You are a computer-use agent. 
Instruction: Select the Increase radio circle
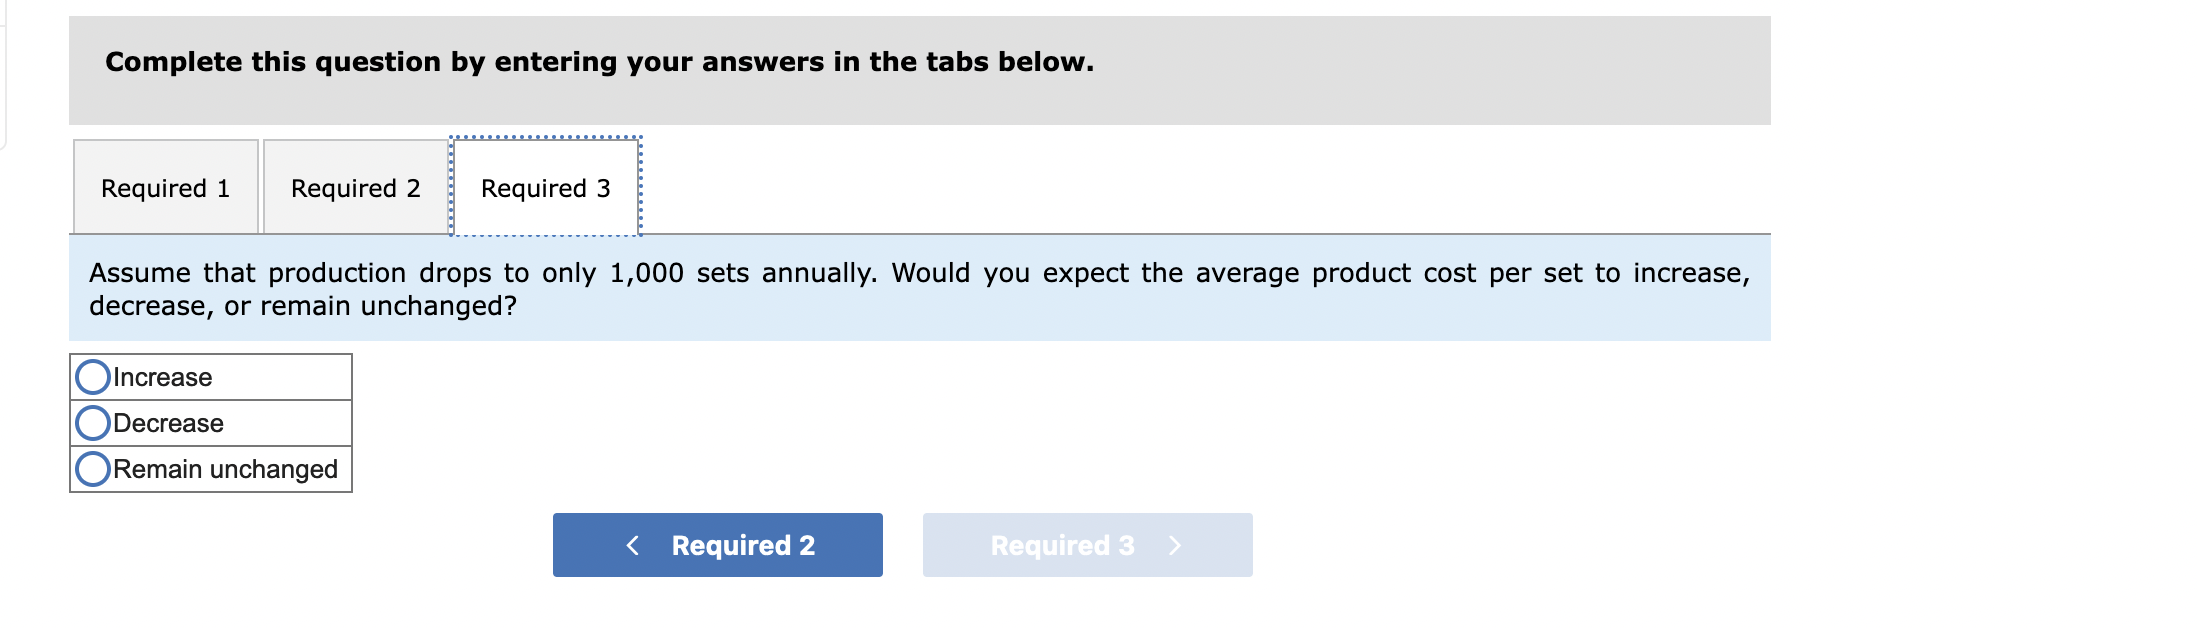93,377
